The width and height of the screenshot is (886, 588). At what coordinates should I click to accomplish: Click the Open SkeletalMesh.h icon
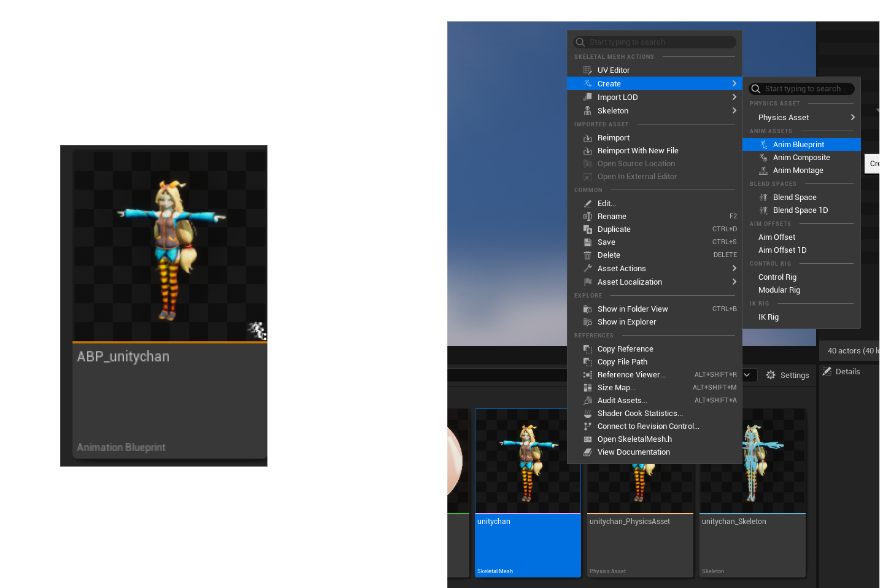587,439
